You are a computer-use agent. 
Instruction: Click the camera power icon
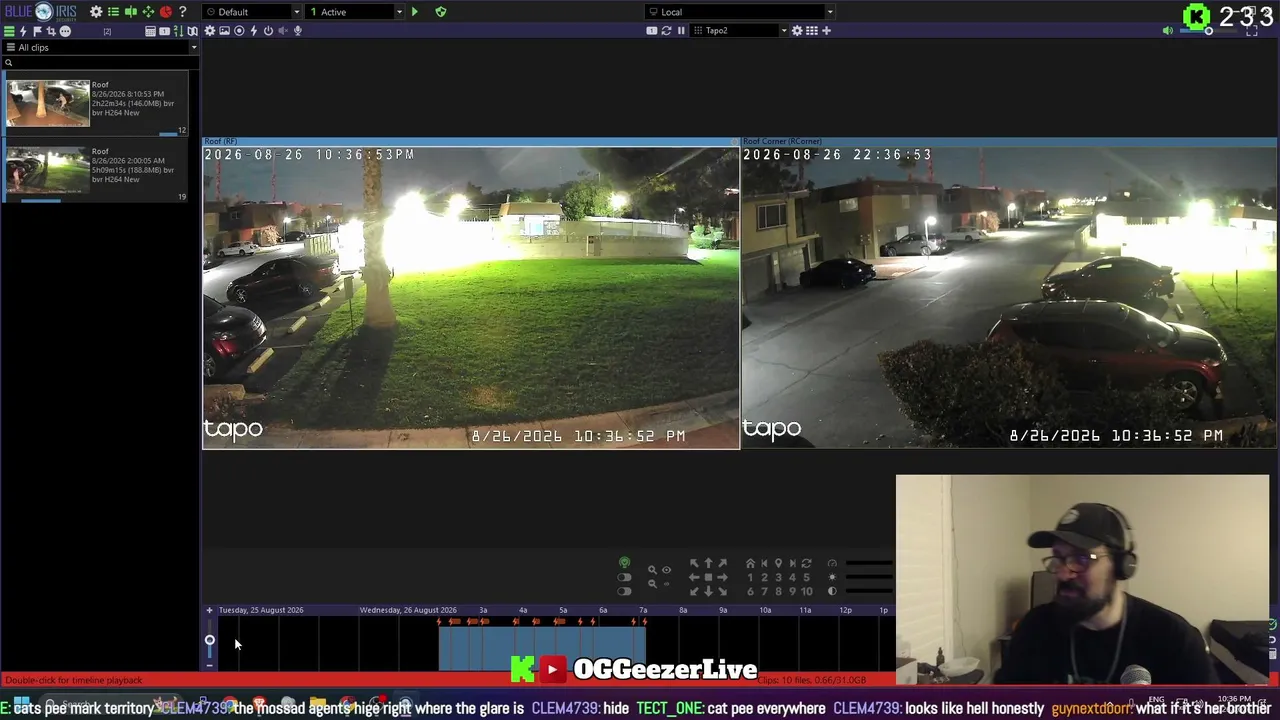point(268,31)
